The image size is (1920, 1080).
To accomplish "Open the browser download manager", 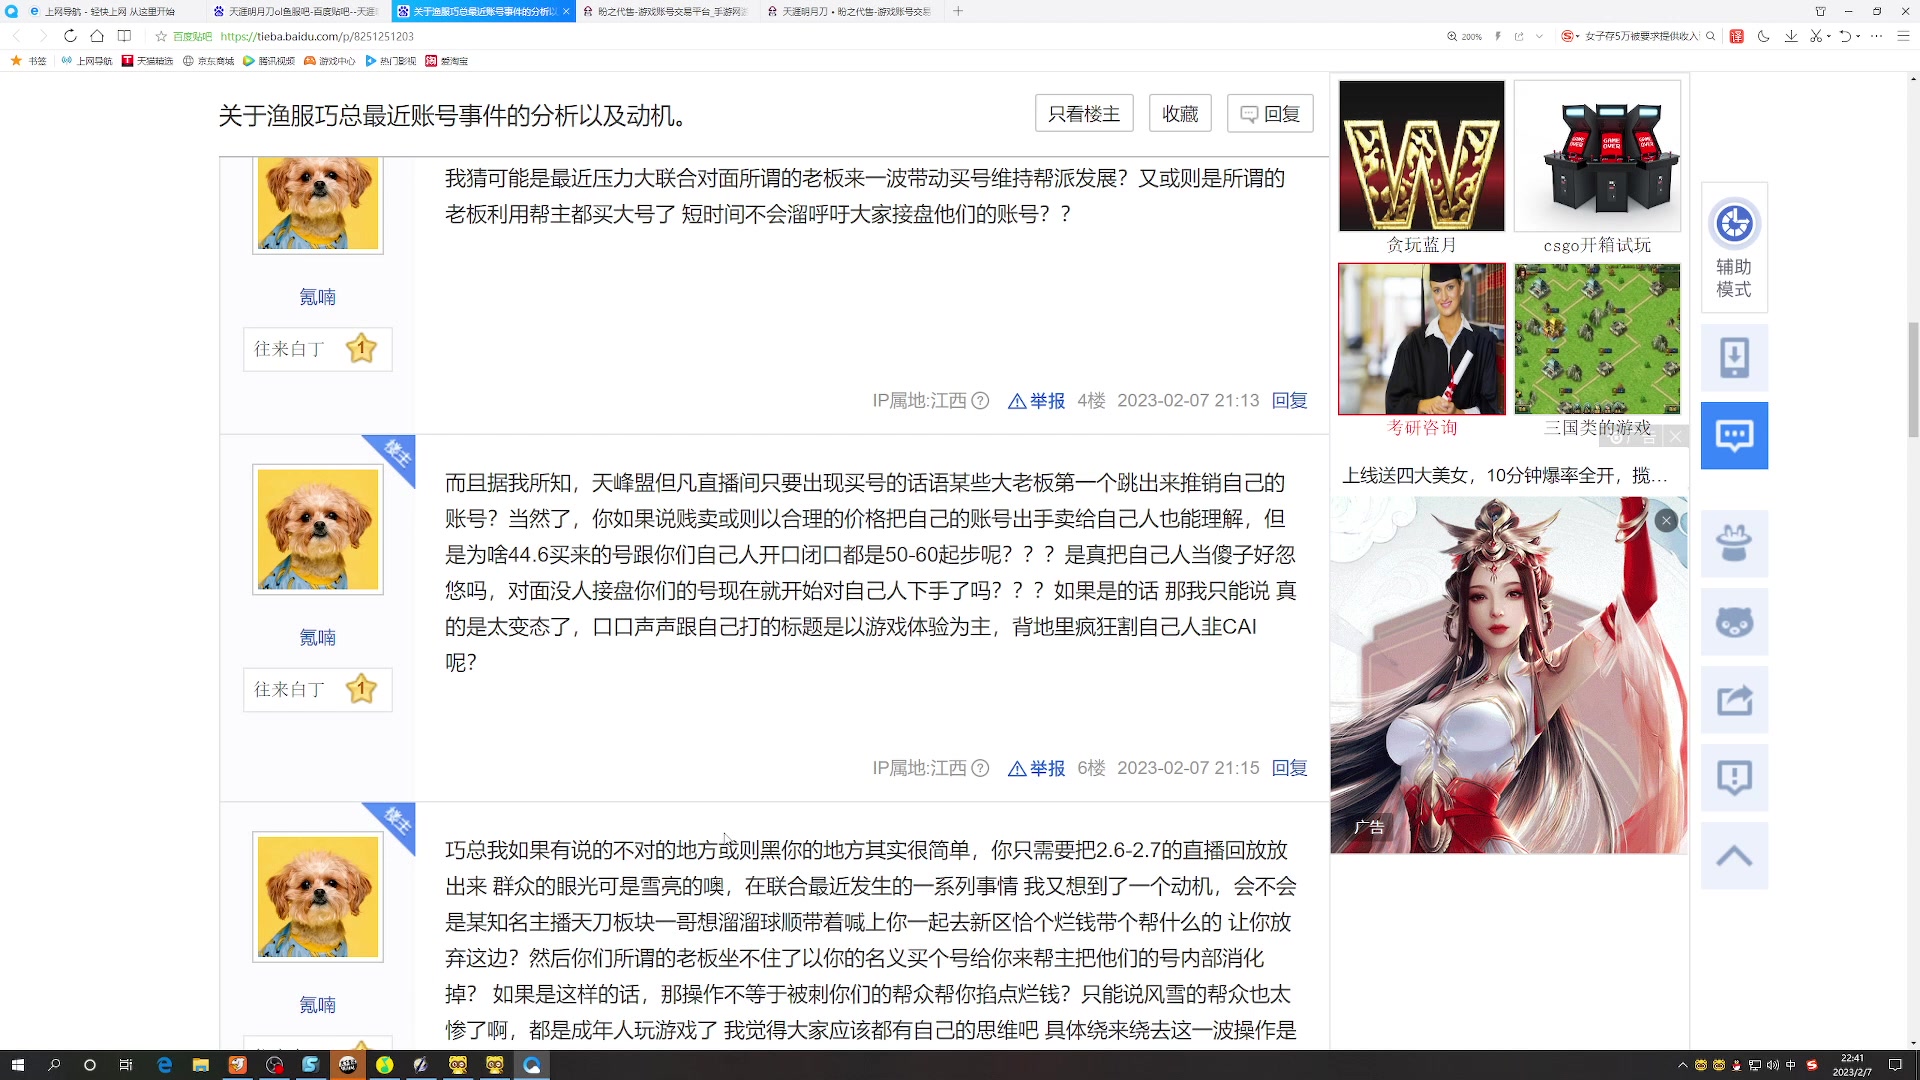I will point(1790,36).
